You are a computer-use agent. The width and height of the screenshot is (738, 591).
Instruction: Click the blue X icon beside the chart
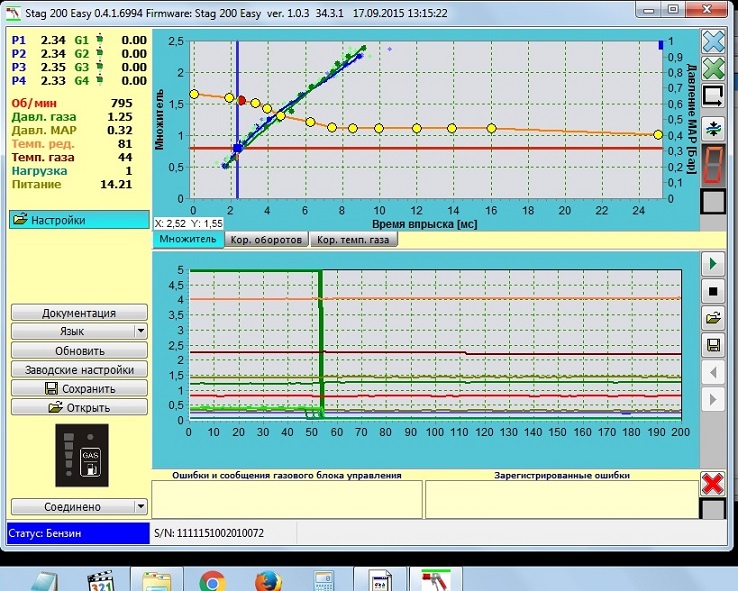(x=713, y=41)
